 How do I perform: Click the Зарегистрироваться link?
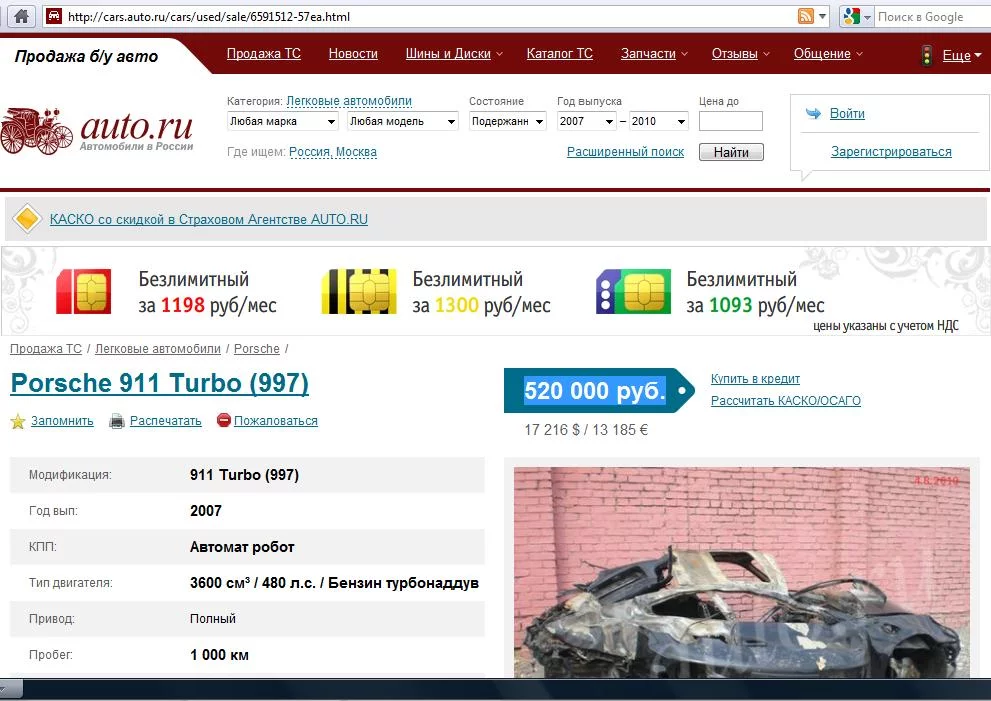[x=891, y=152]
